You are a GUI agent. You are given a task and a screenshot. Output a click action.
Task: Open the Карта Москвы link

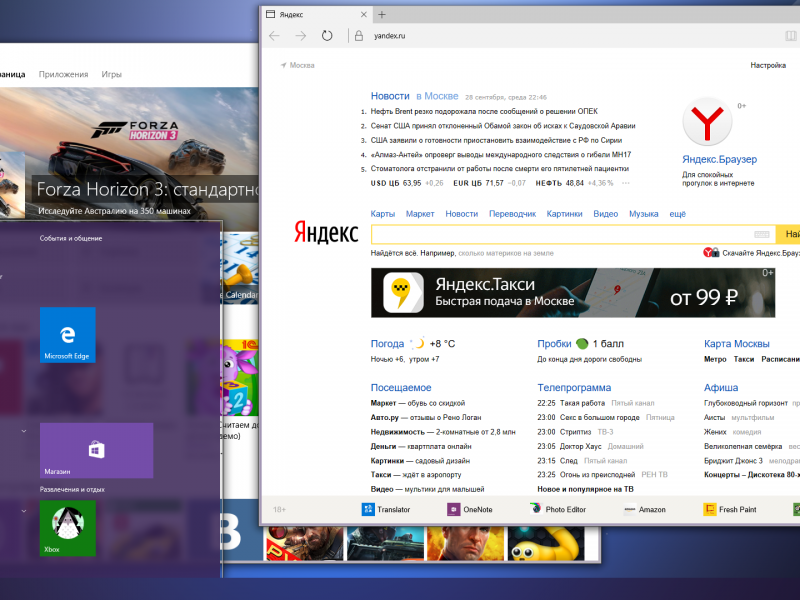tap(737, 343)
